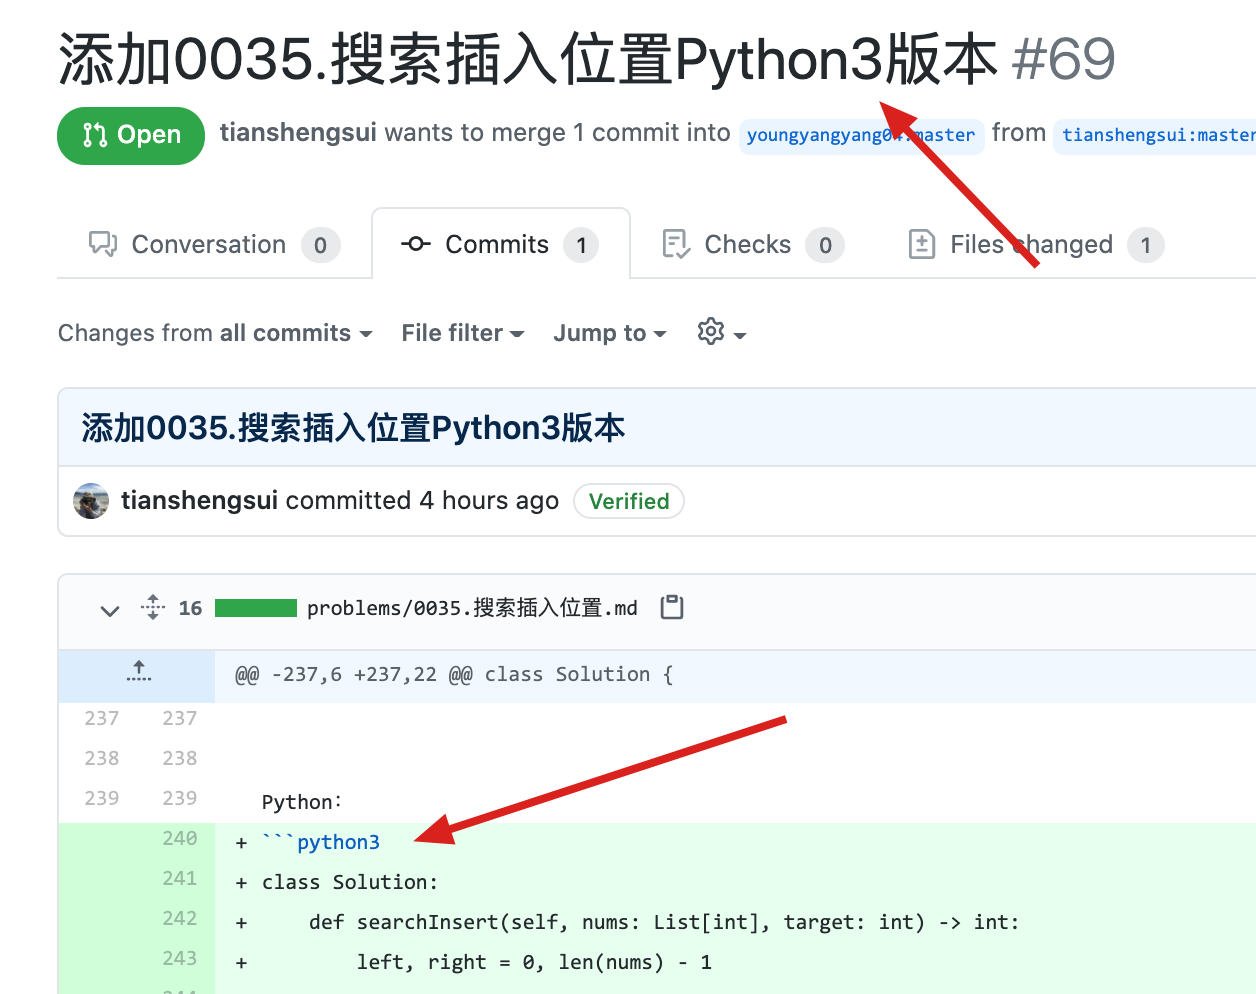This screenshot has width=1256, height=994.
Task: Click the green Open pull request badge
Action: 131,135
